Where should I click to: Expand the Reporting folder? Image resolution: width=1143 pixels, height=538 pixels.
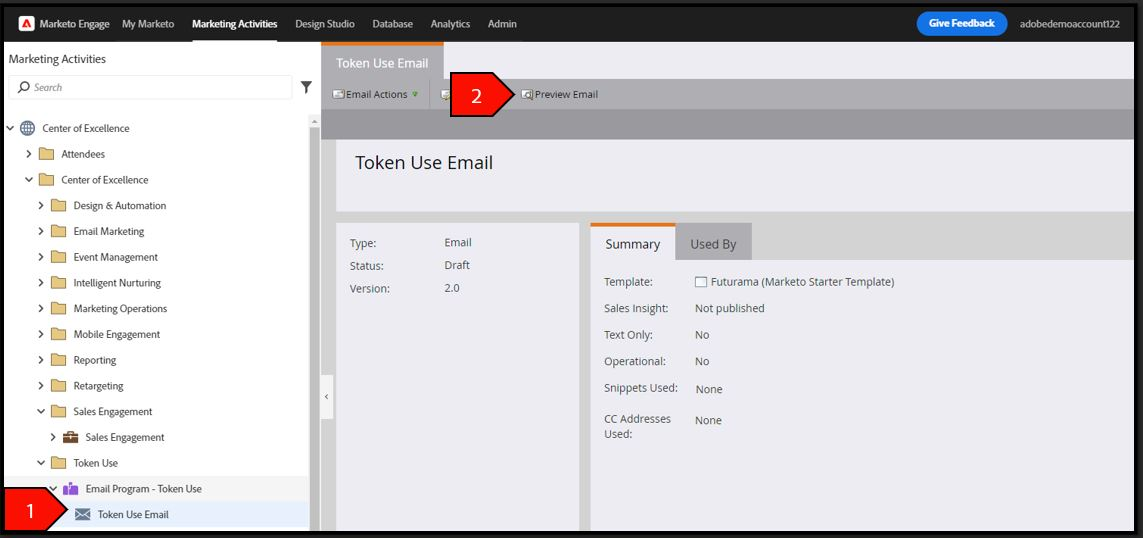coord(42,360)
